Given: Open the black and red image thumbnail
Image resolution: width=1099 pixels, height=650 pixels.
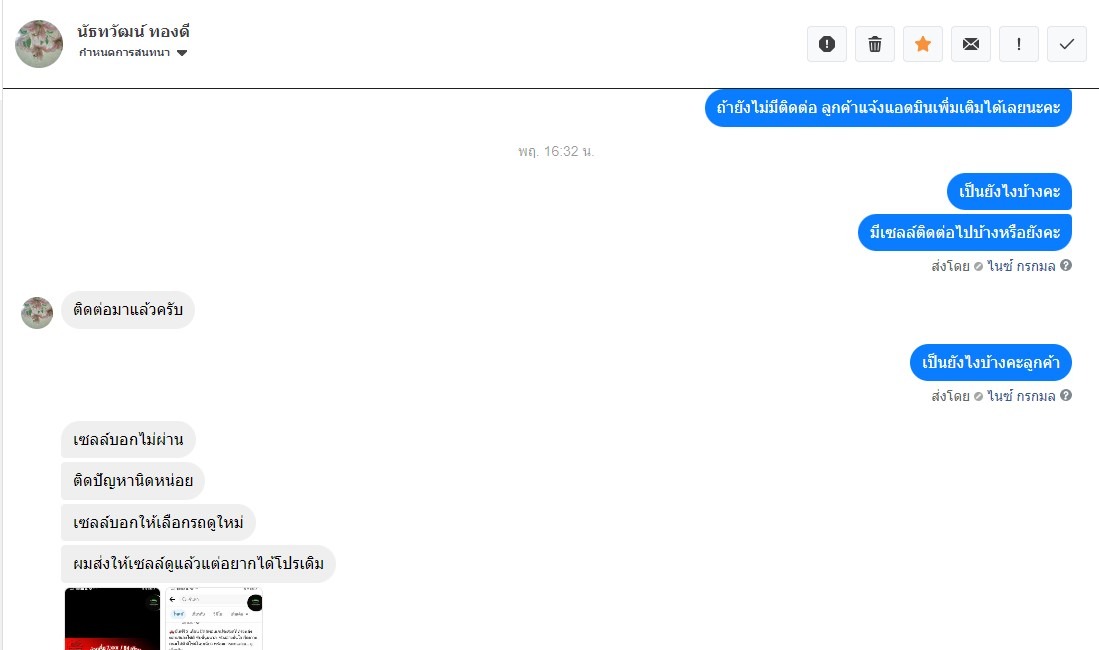Looking at the screenshot, I should click(112, 618).
